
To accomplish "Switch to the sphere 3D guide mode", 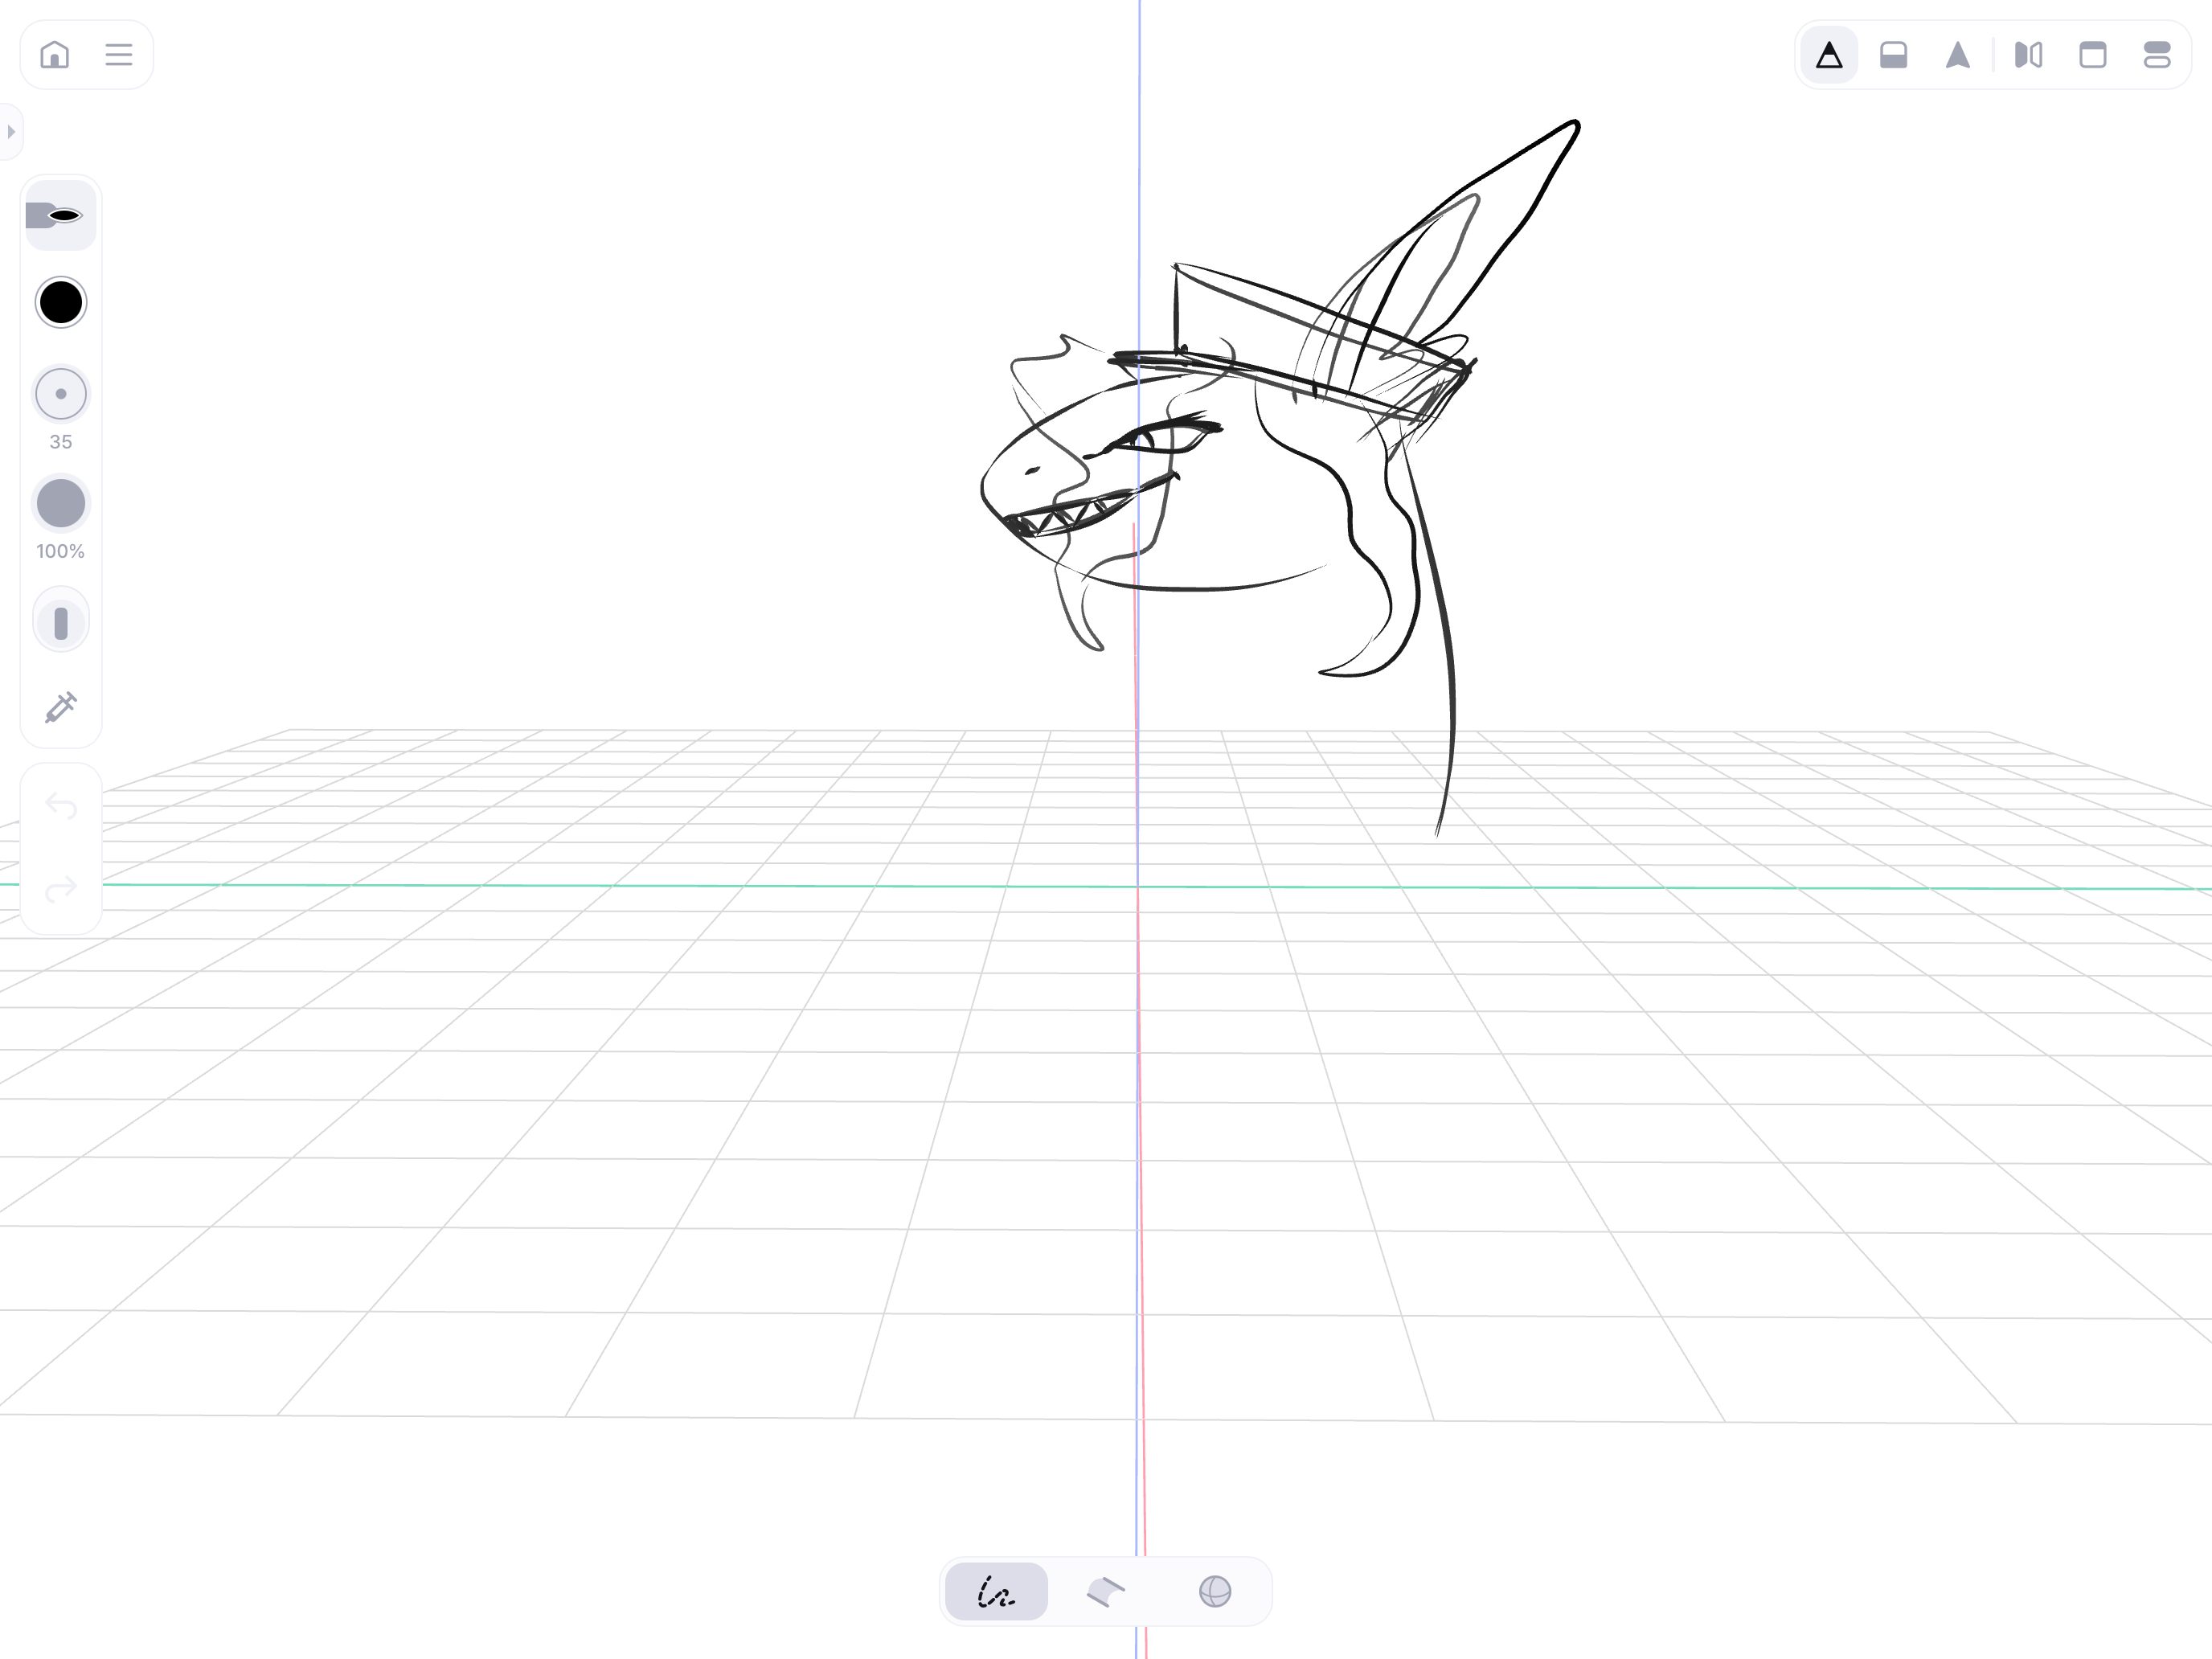I will pos(1215,1591).
